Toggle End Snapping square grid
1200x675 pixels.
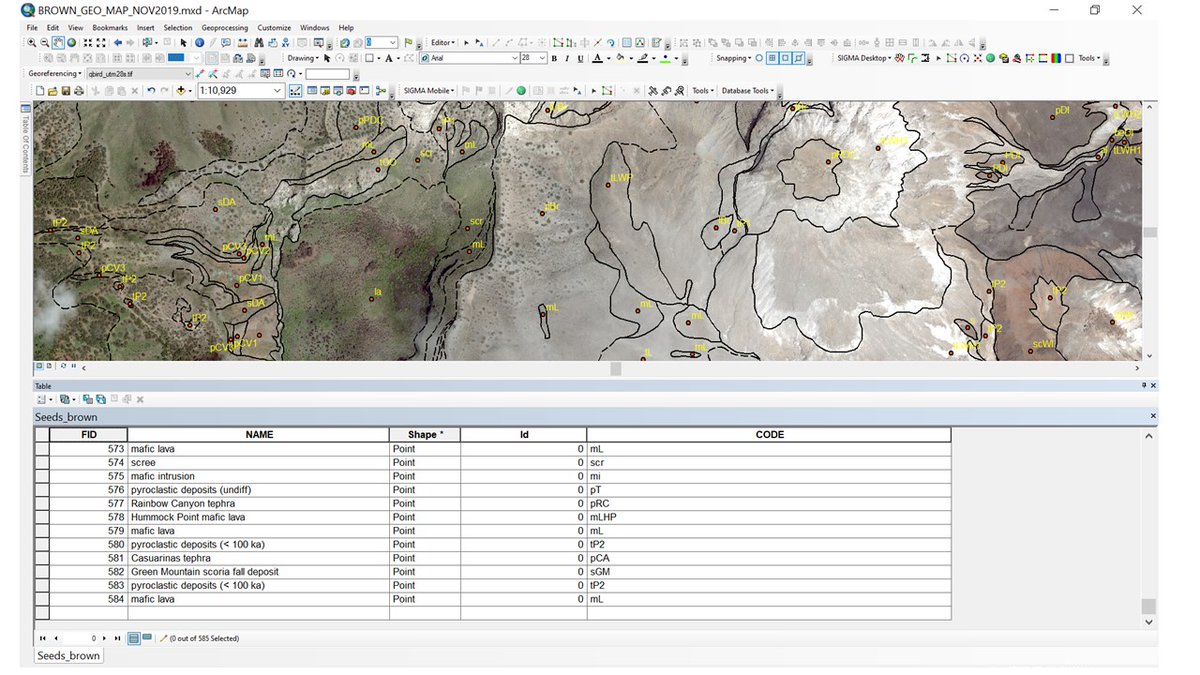(772, 58)
